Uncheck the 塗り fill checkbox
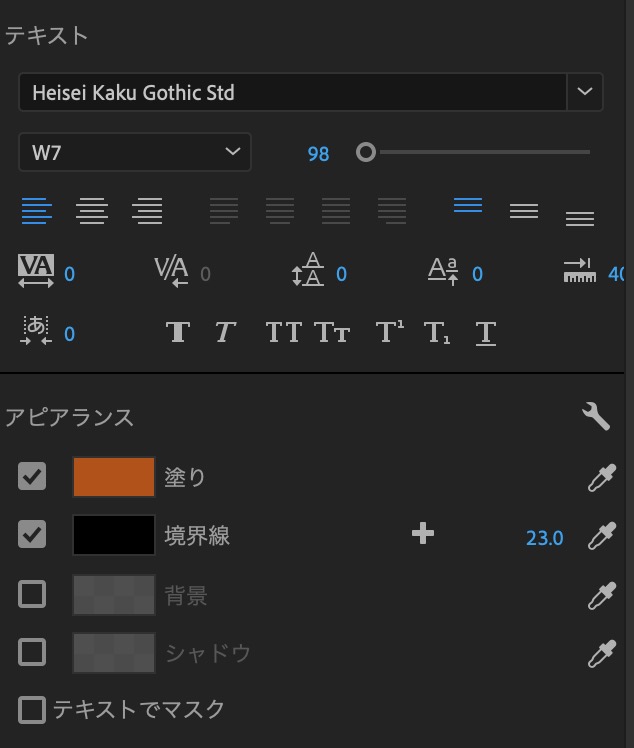634x748 pixels. coord(32,476)
